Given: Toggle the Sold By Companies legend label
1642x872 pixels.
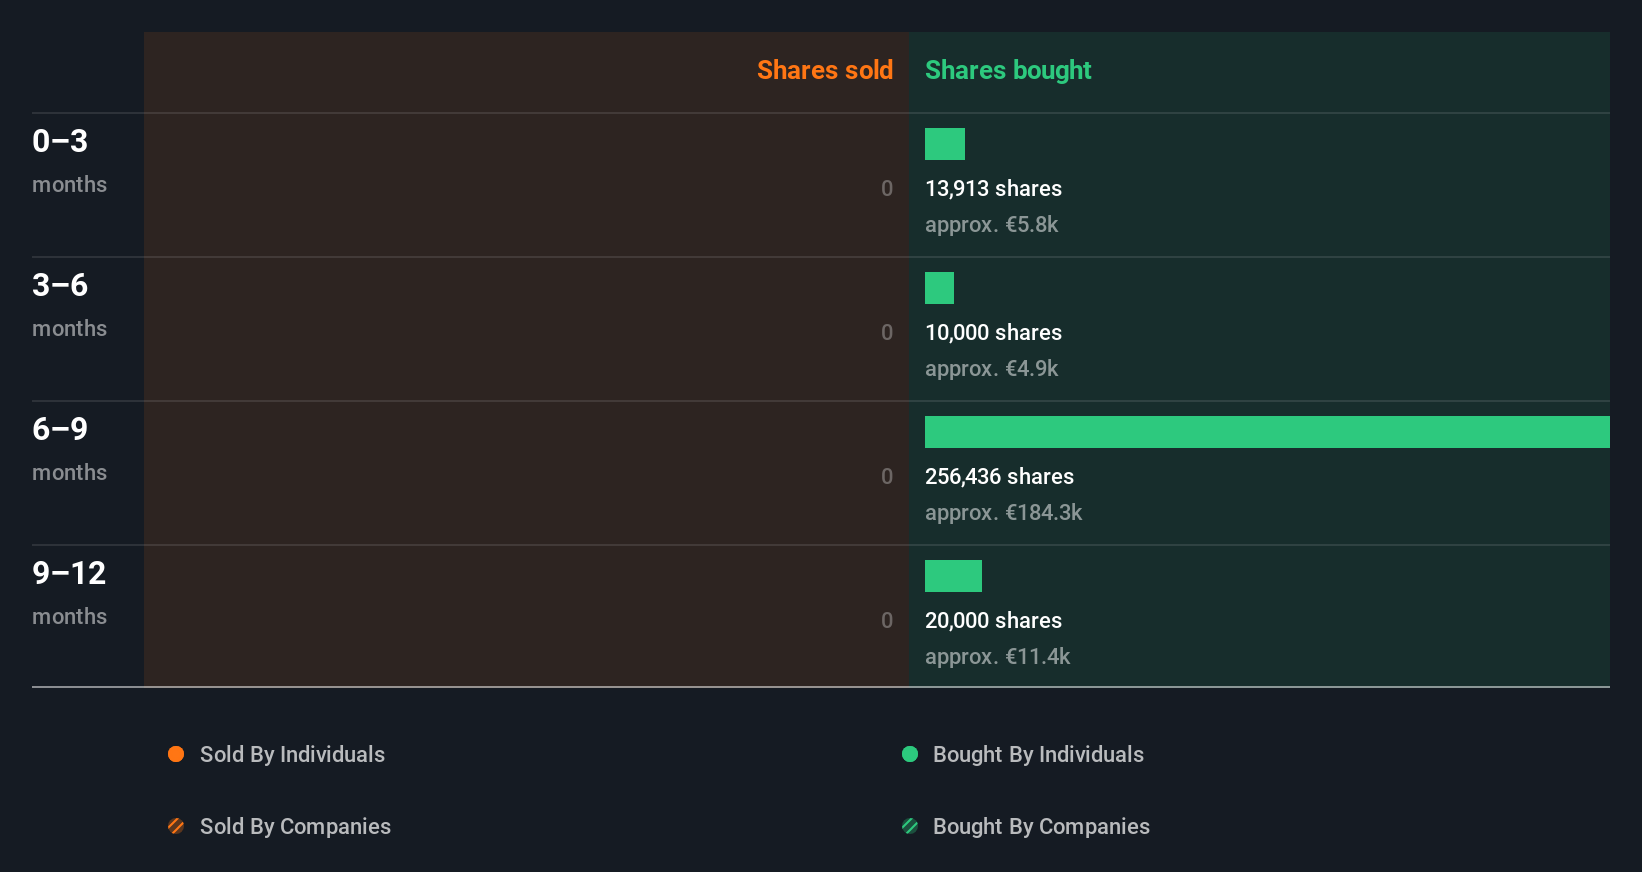Looking at the screenshot, I should click(x=295, y=826).
